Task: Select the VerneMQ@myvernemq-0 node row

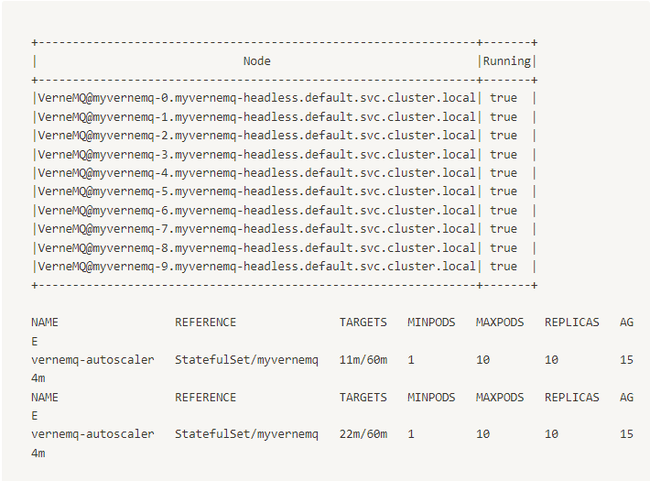Action: point(284,98)
